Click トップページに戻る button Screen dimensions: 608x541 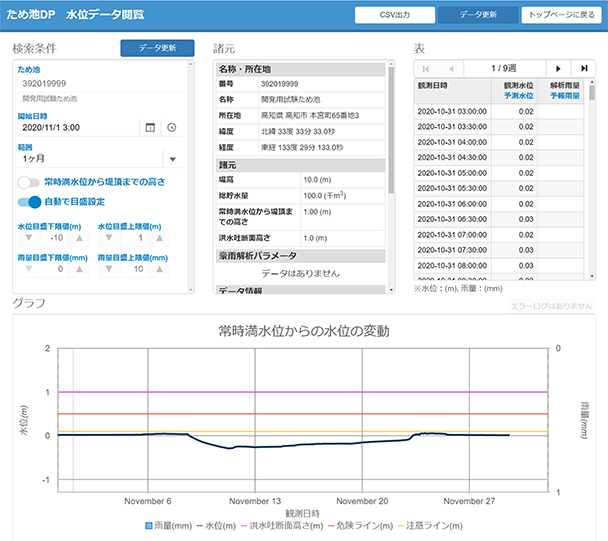561,15
